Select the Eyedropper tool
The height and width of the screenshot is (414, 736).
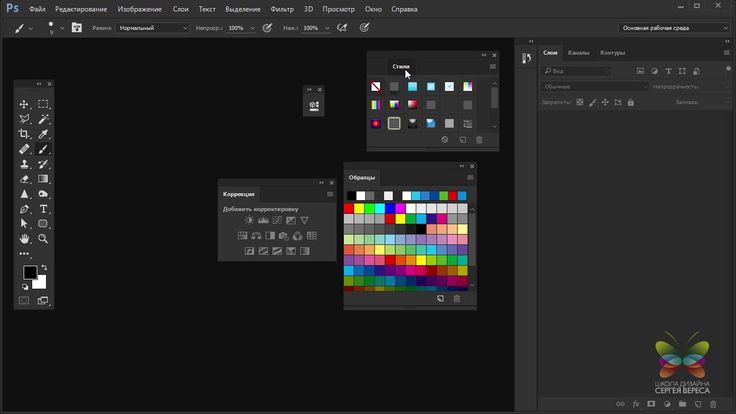[44, 134]
